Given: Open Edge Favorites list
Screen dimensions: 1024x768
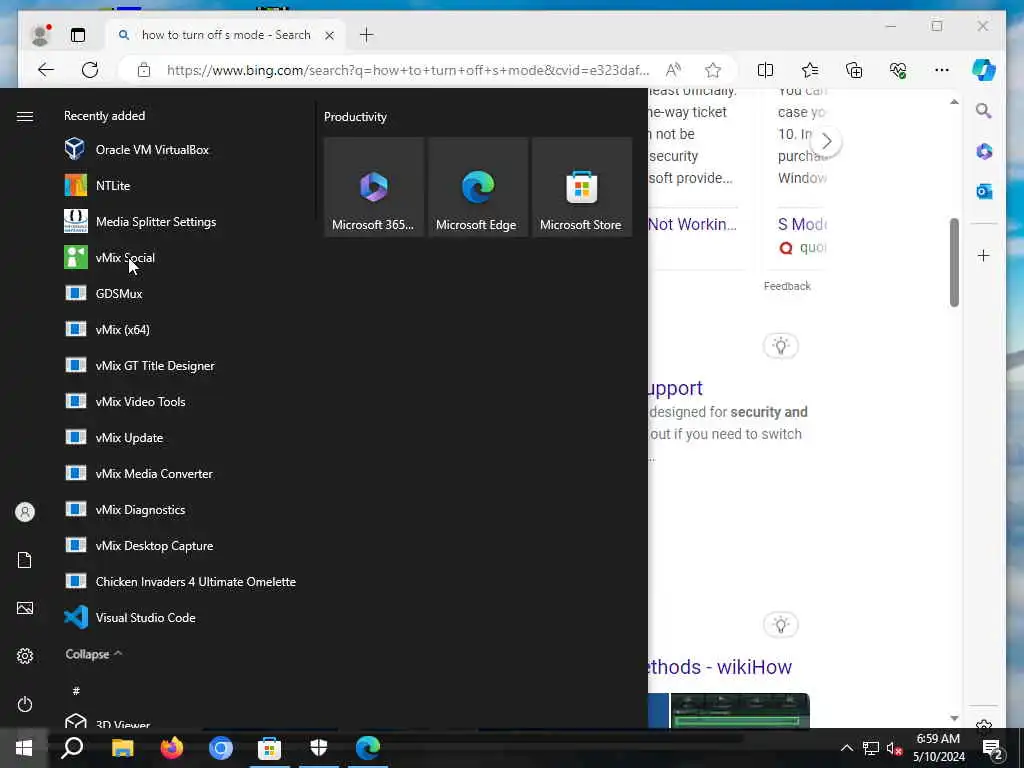Looking at the screenshot, I should 810,70.
